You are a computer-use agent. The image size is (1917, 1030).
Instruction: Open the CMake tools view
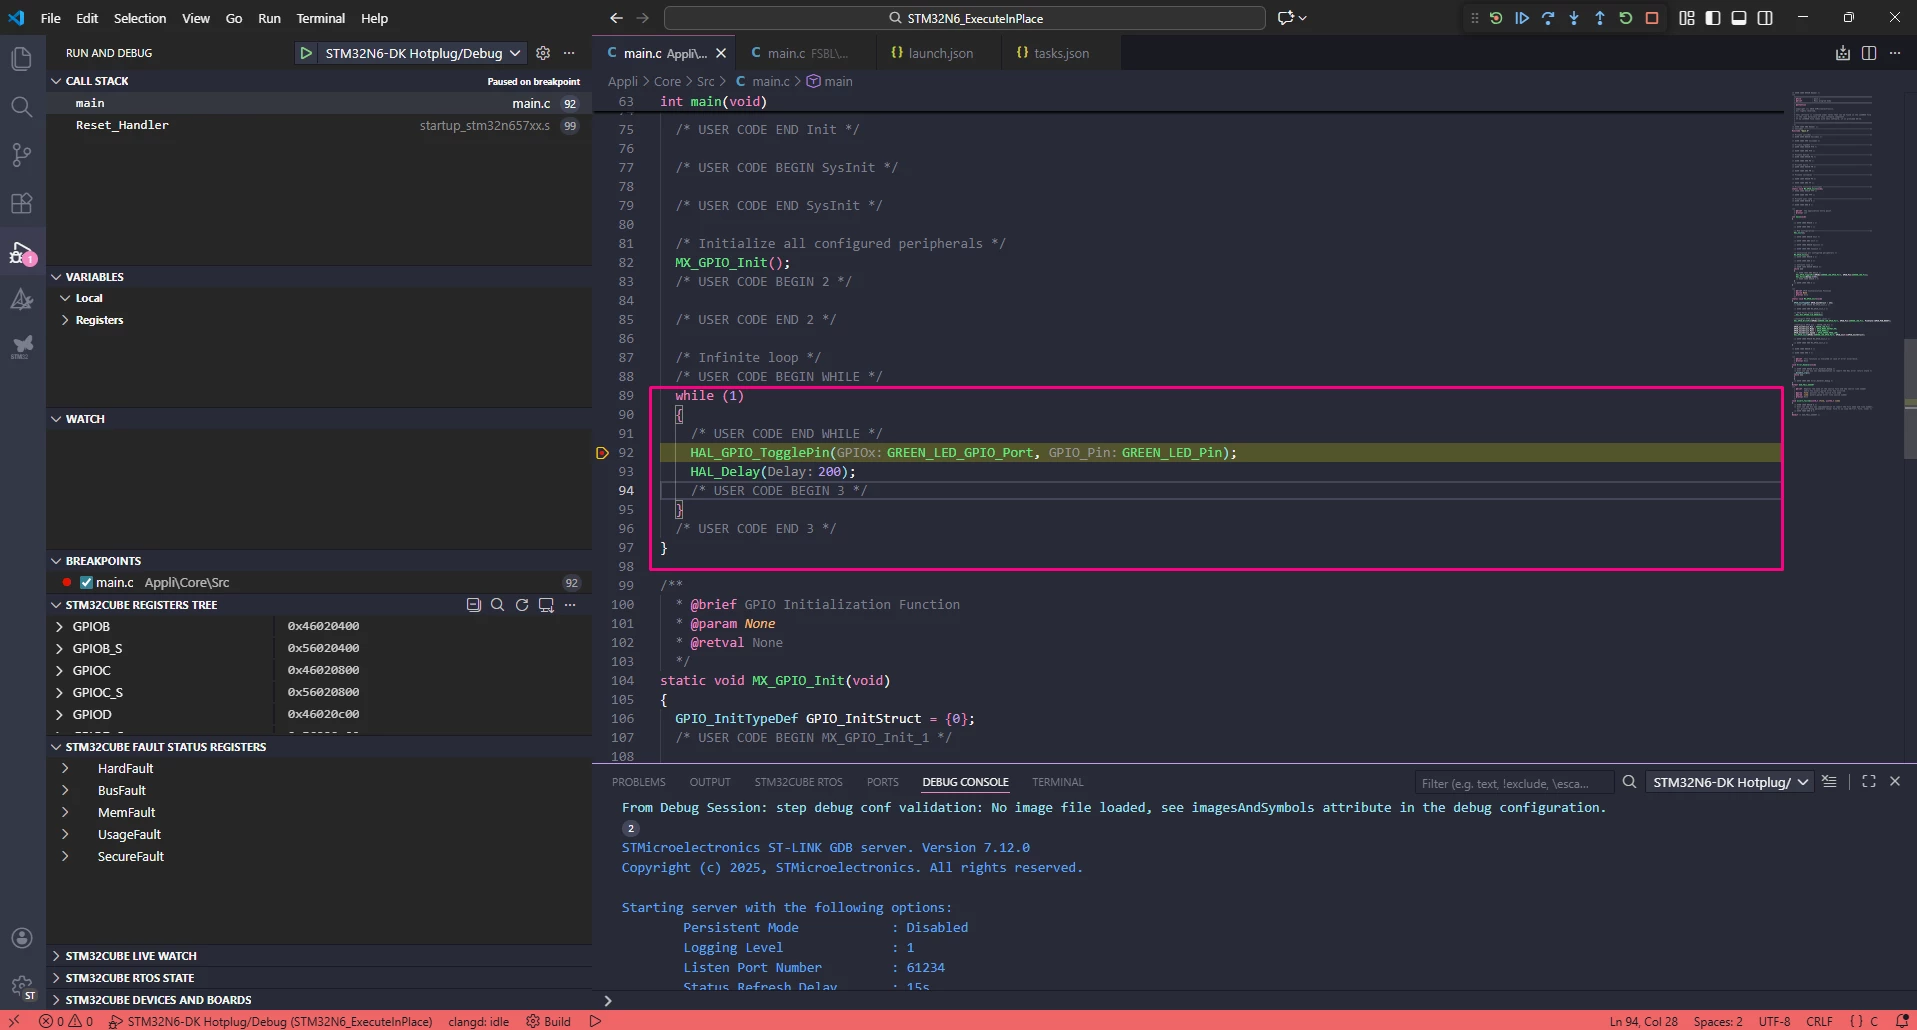click(x=21, y=299)
